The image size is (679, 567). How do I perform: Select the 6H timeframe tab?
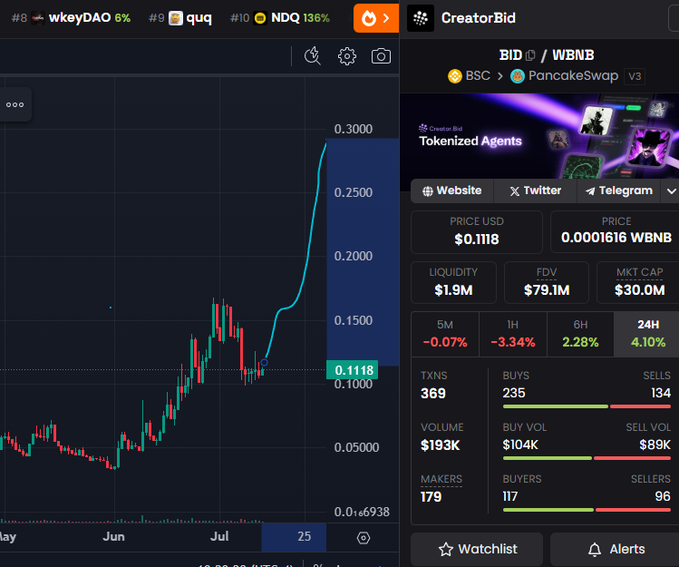tap(581, 334)
